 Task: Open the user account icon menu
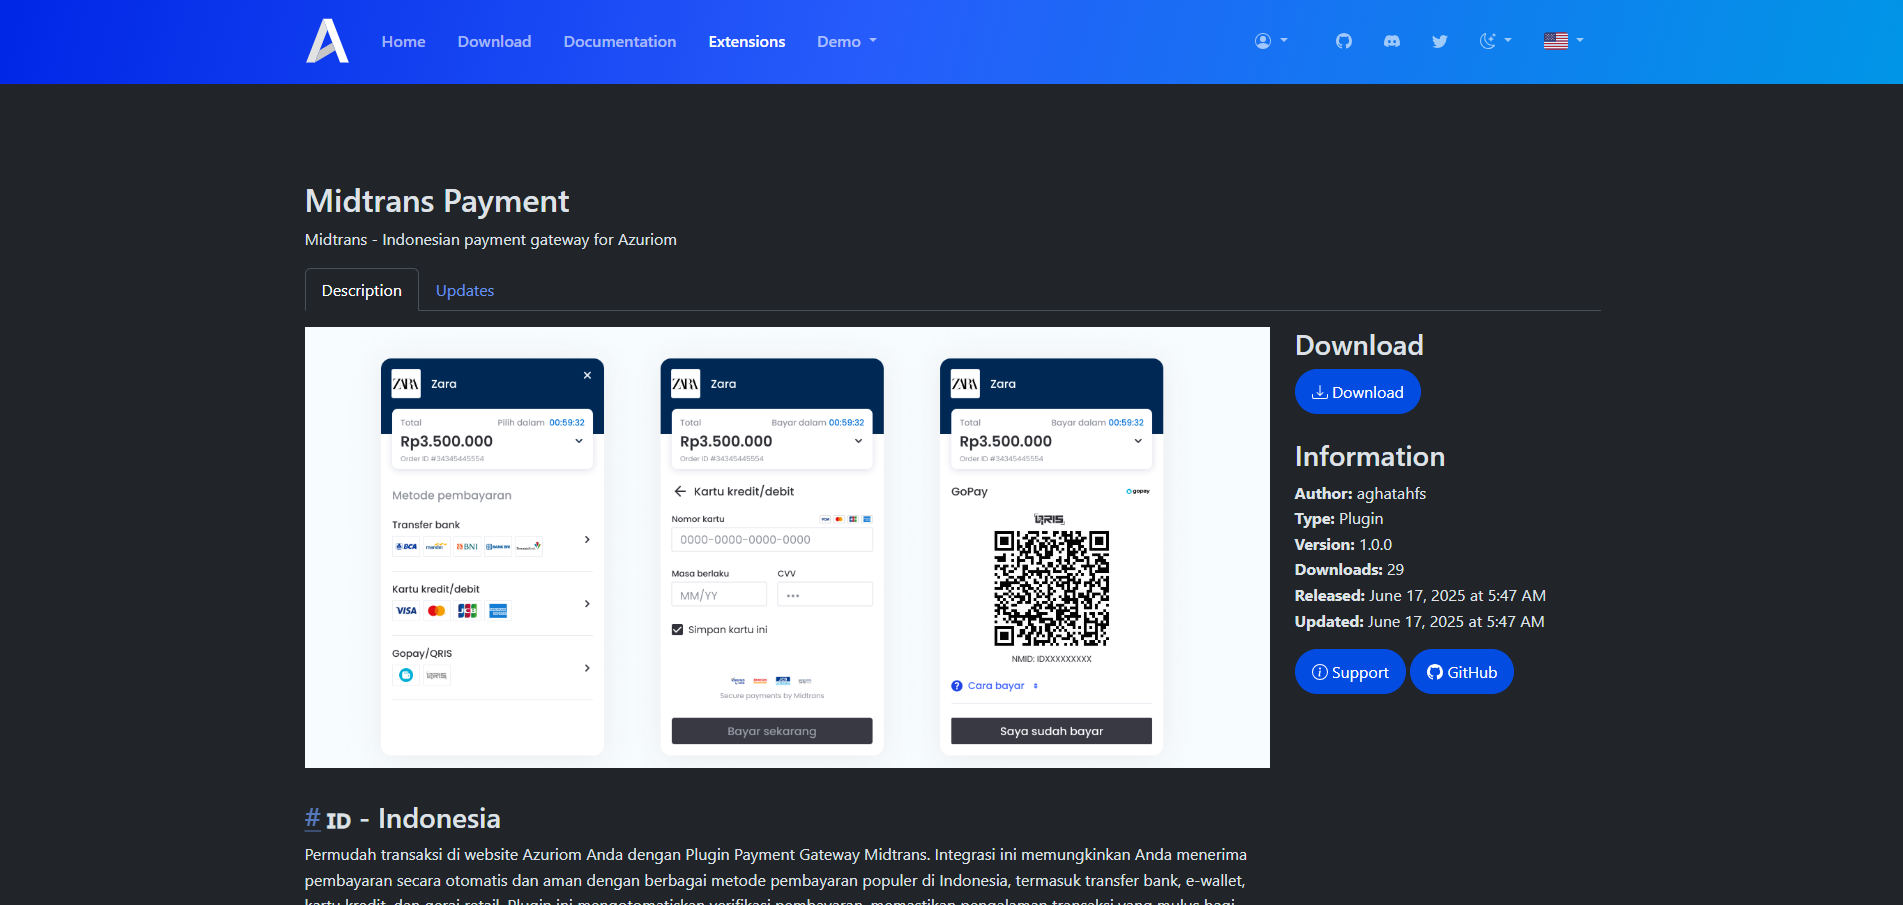1263,41
